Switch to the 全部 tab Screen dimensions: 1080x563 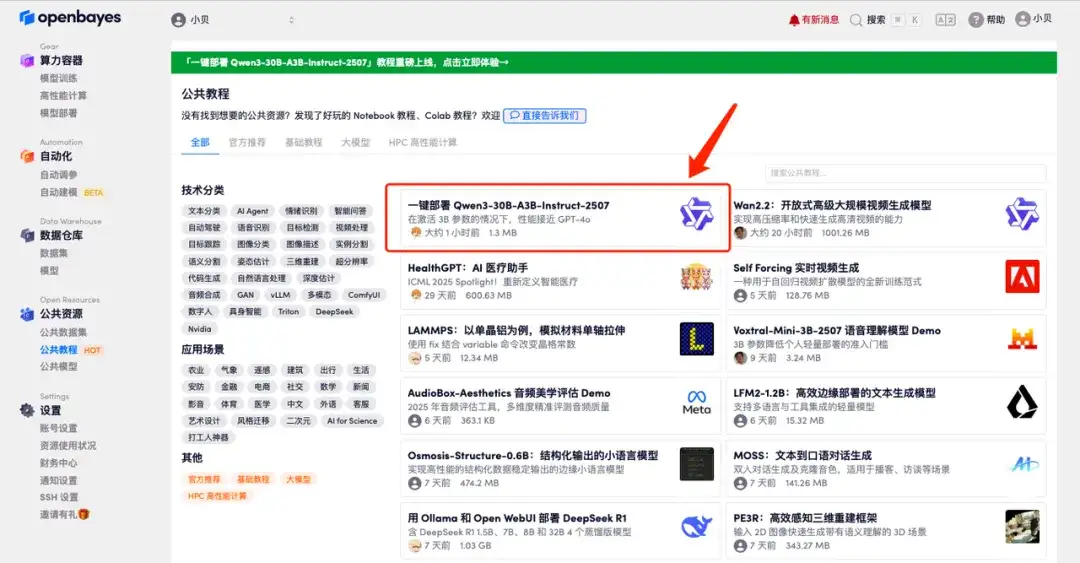pyautogui.click(x=200, y=143)
